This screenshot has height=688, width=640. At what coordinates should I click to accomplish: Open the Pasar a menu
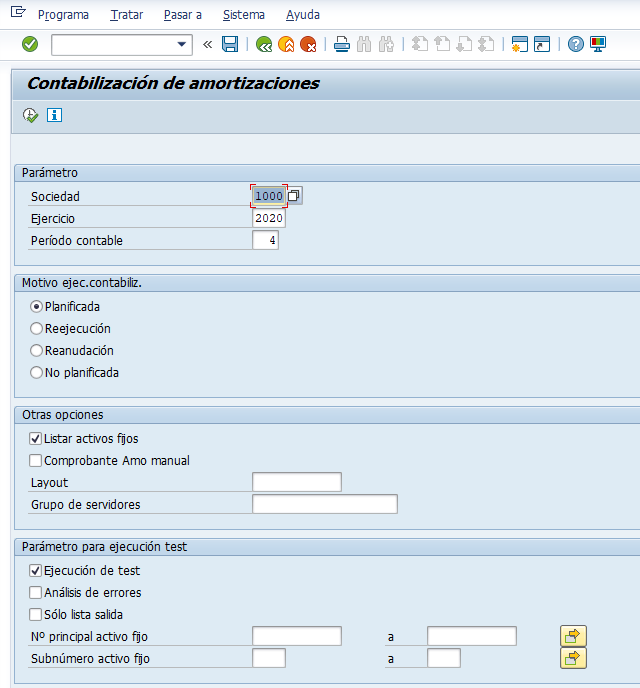tap(183, 15)
